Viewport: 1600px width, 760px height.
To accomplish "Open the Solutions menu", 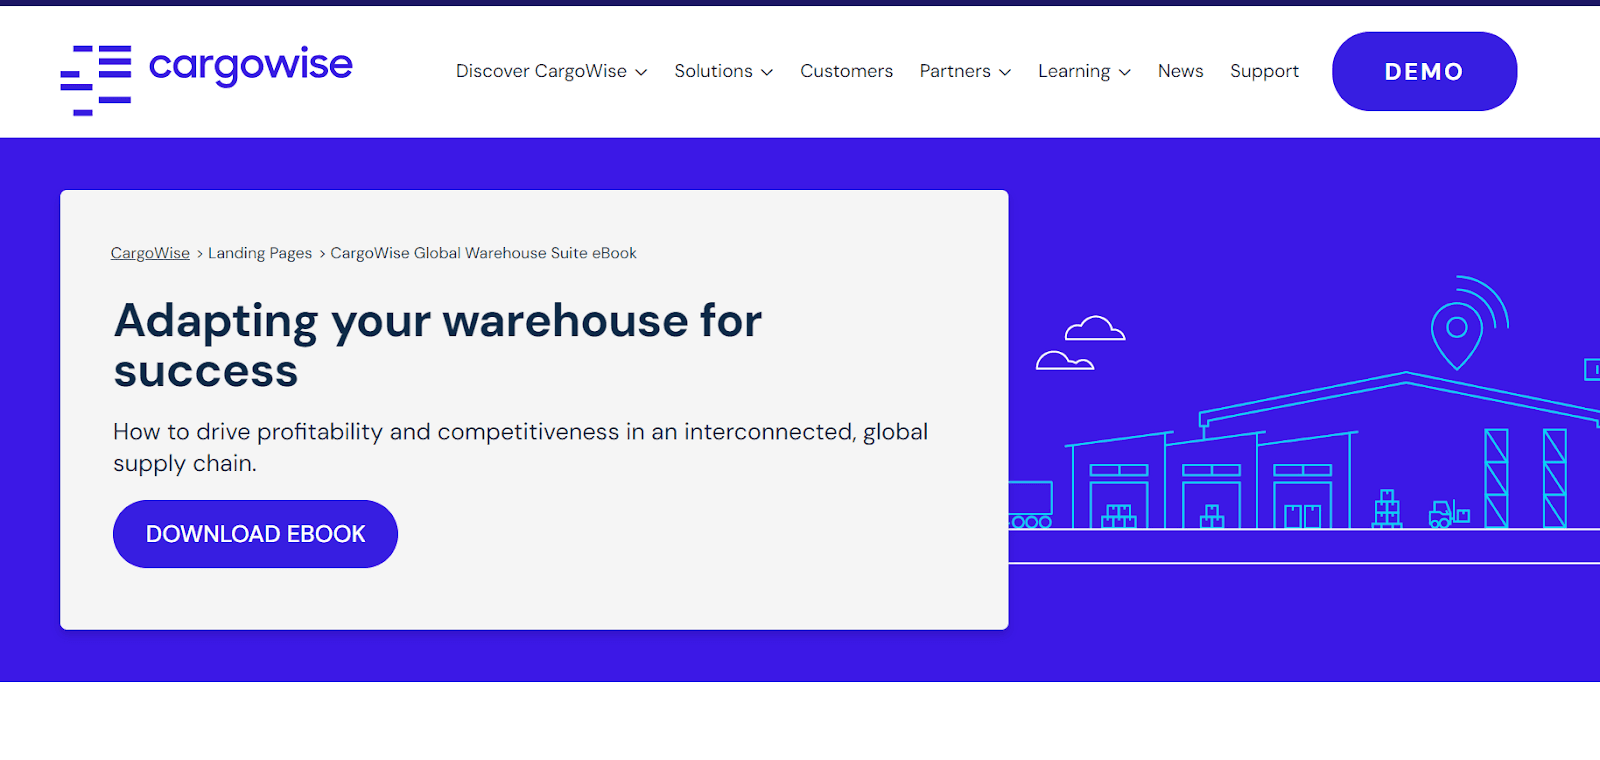I will click(713, 71).
